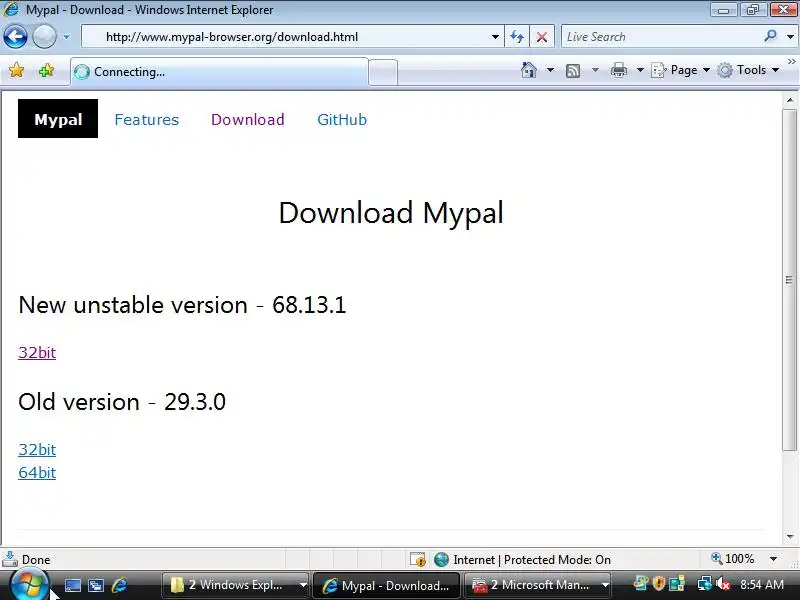
Task: Open the Windows Explorer taskbar group
Action: (236, 585)
